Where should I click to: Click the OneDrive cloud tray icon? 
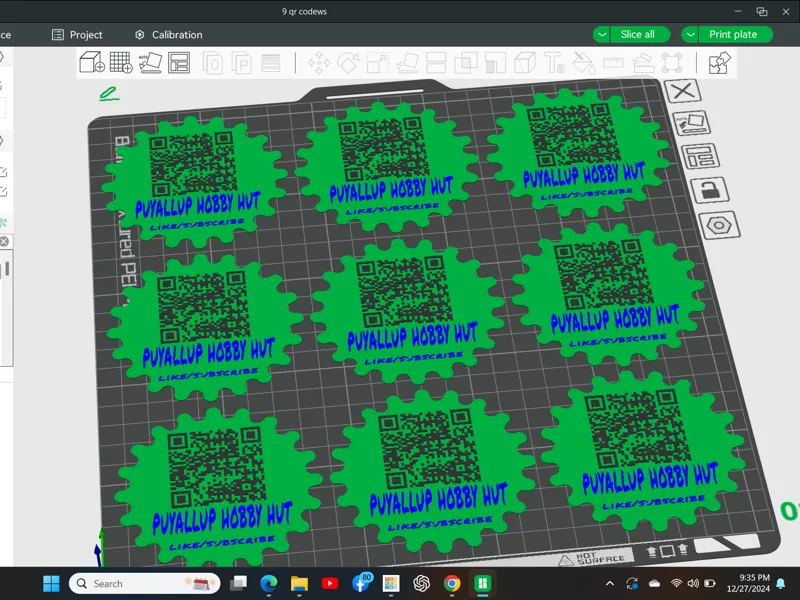tap(655, 583)
